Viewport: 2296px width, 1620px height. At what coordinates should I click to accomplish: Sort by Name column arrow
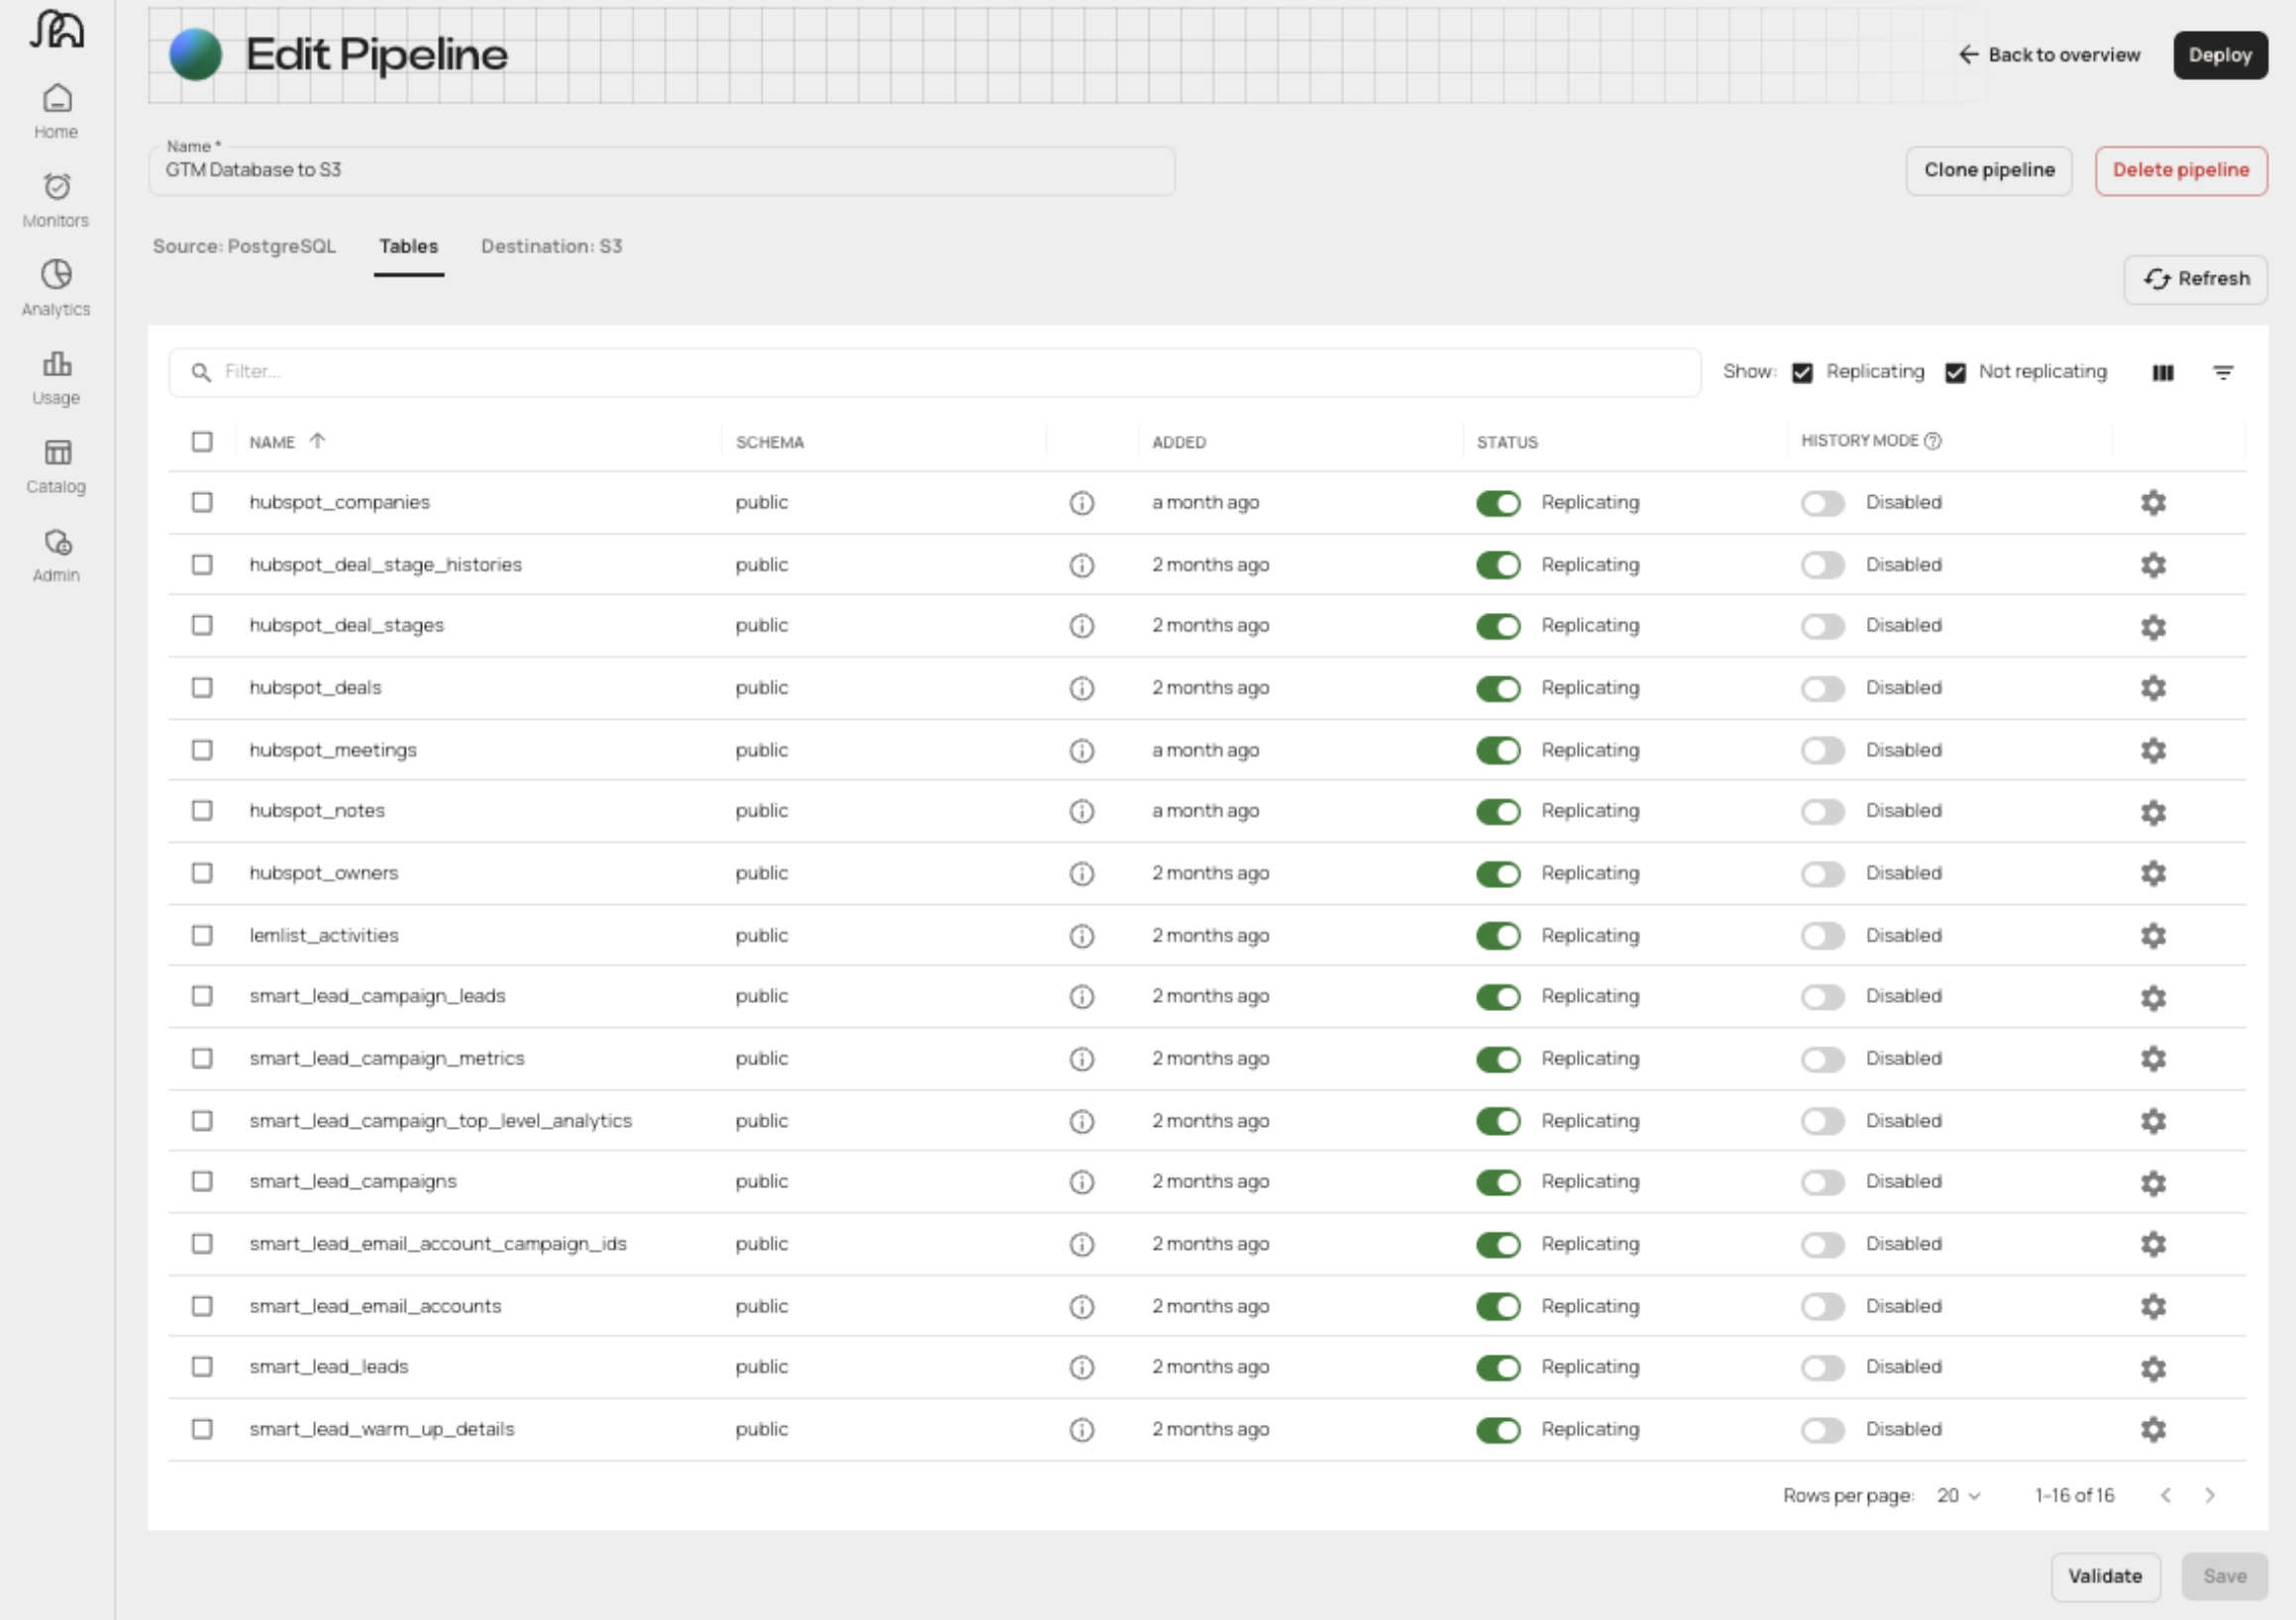pyautogui.click(x=317, y=441)
